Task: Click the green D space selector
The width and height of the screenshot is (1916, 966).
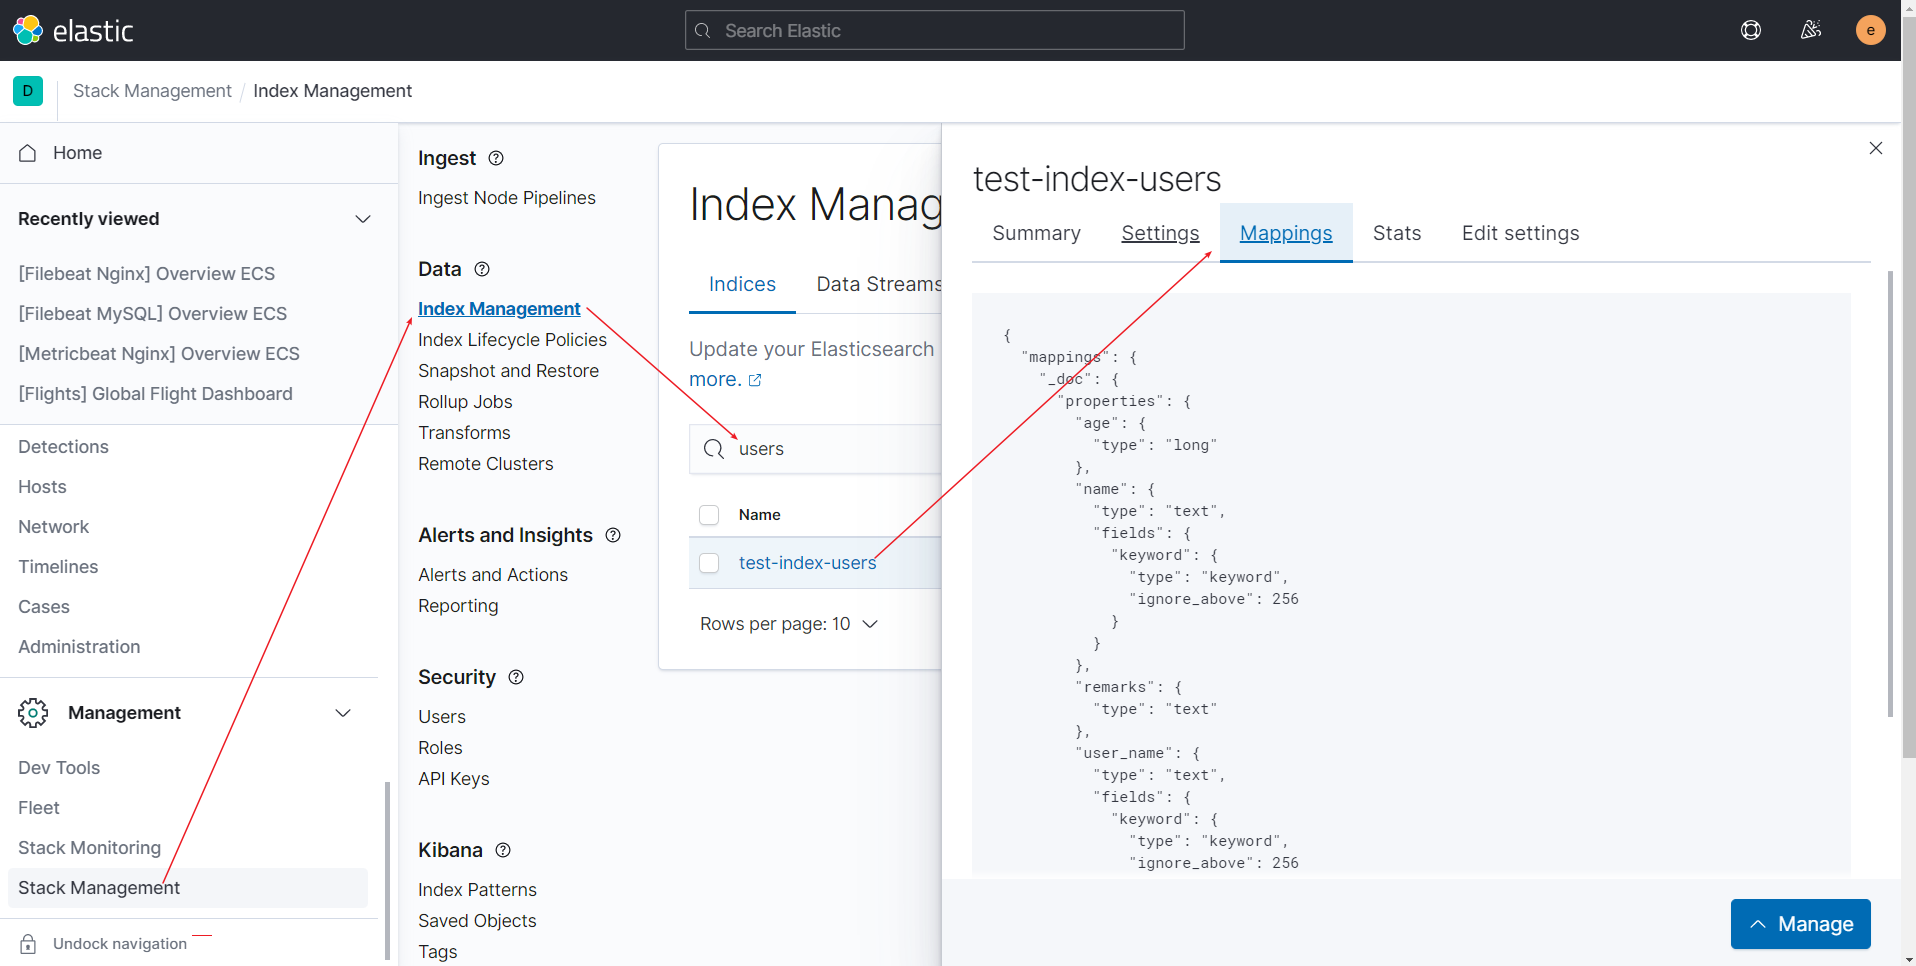Action: coord(28,91)
